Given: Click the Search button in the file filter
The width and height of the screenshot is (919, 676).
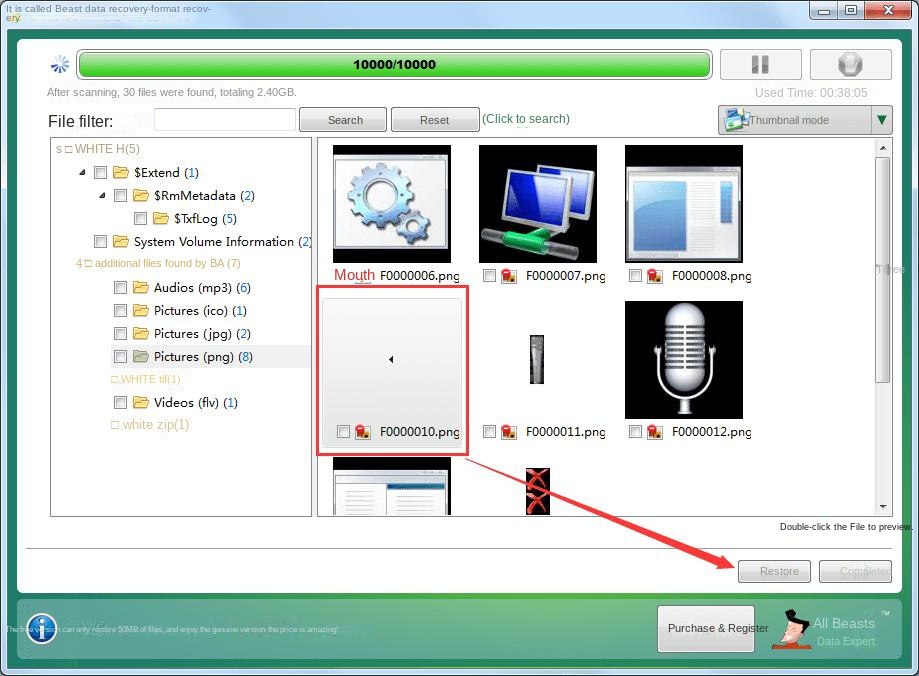Looking at the screenshot, I should click(x=342, y=119).
